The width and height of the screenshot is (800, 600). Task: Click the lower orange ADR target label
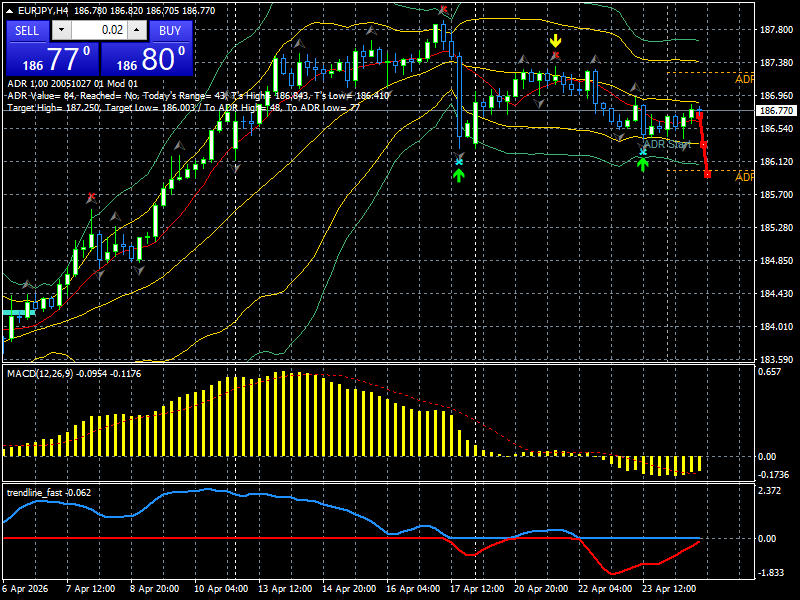[744, 177]
